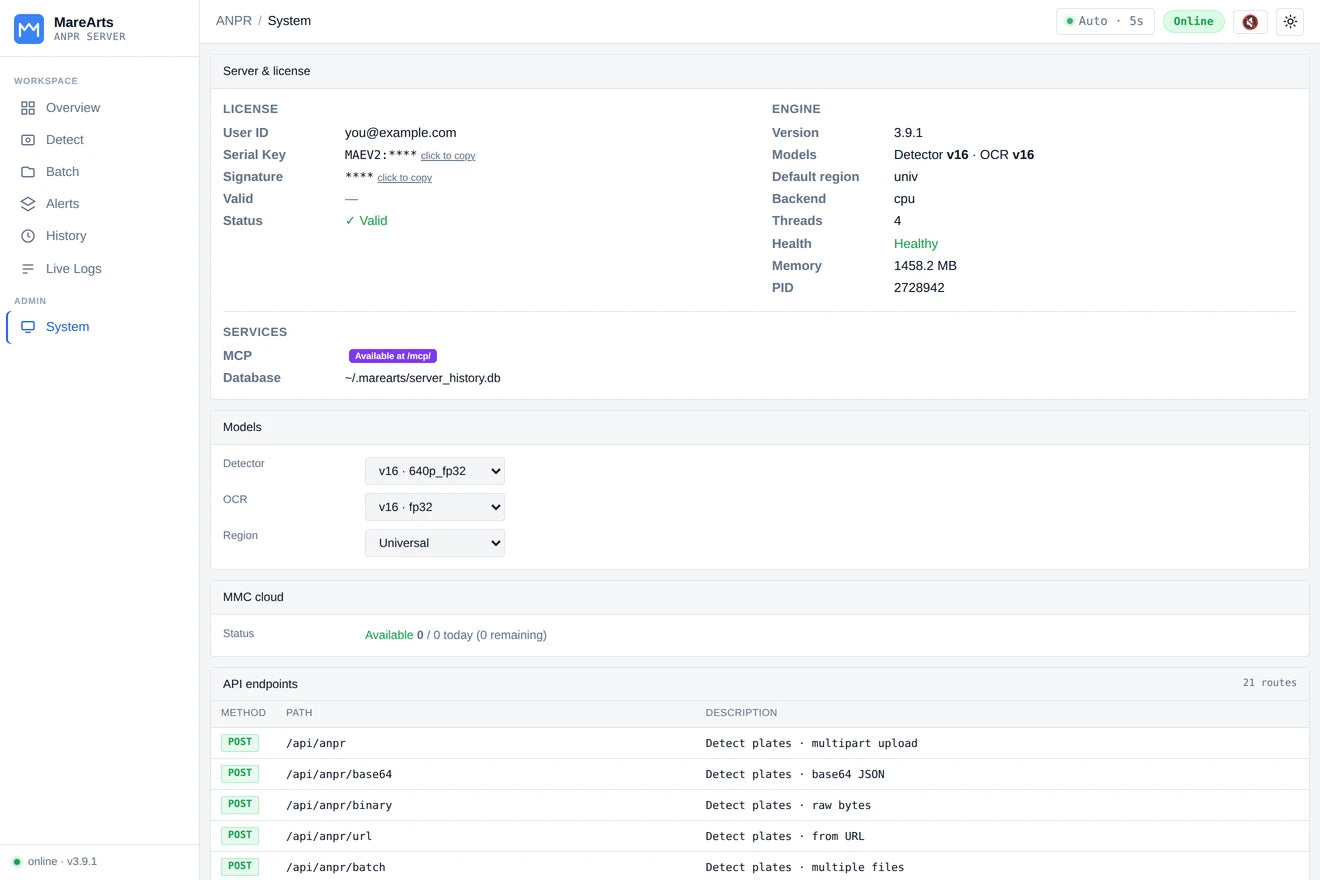Select the /api/anpr/binary path text
1320x880 pixels.
click(x=339, y=805)
